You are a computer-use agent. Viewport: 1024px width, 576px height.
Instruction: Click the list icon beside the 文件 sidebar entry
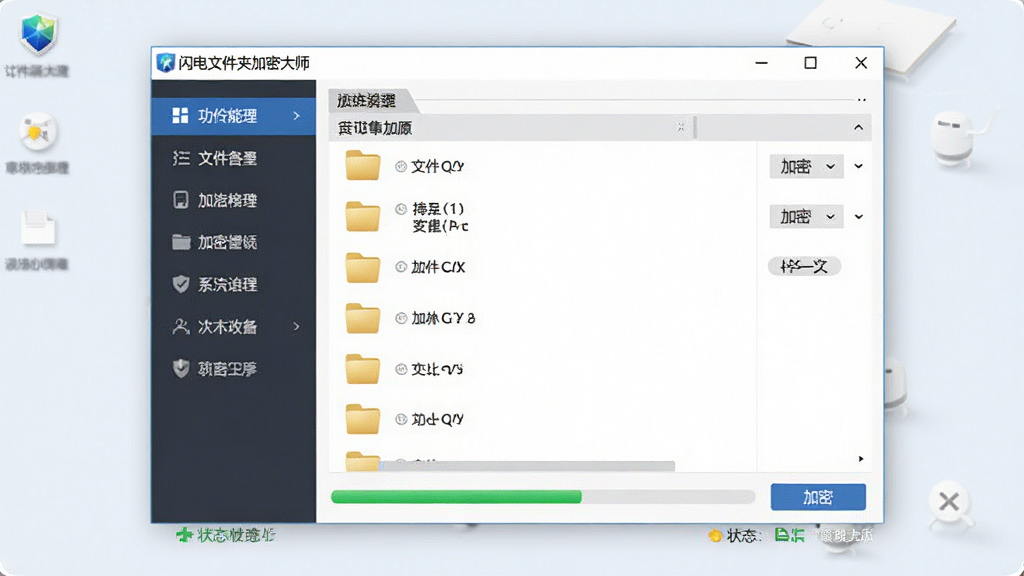tap(181, 158)
